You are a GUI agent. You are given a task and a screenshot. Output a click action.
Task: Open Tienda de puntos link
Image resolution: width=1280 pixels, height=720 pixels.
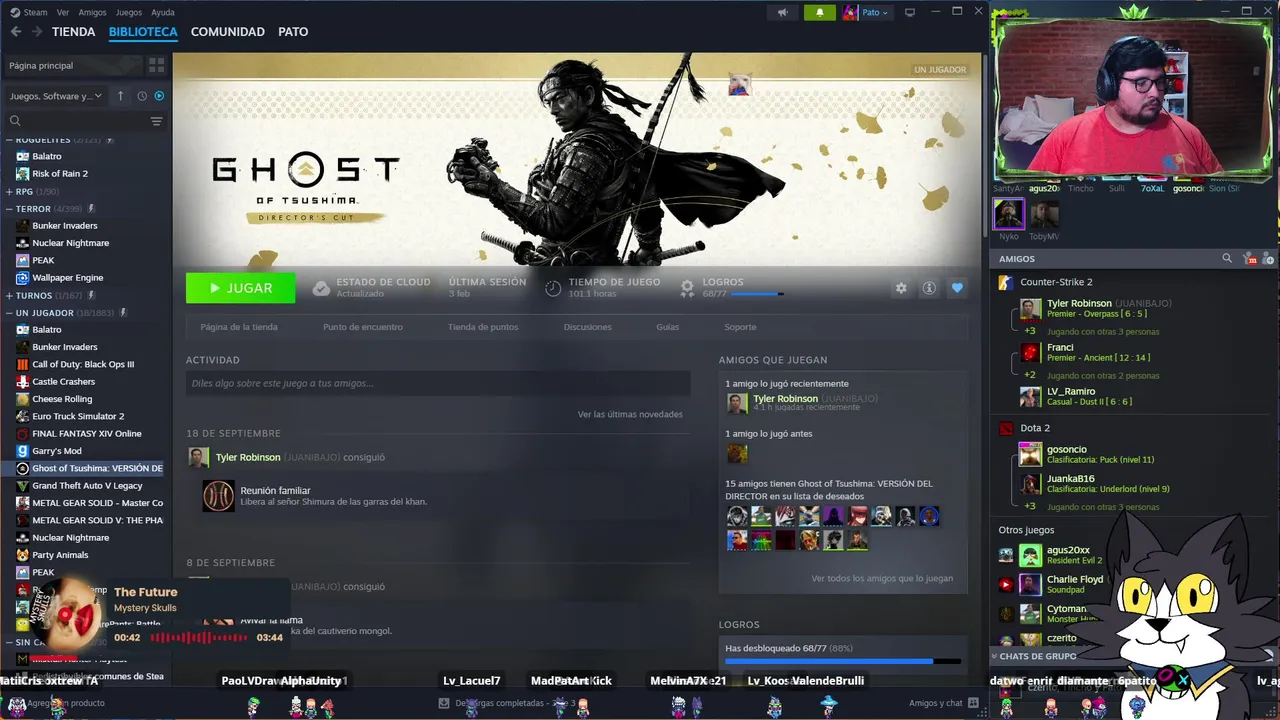tap(483, 327)
